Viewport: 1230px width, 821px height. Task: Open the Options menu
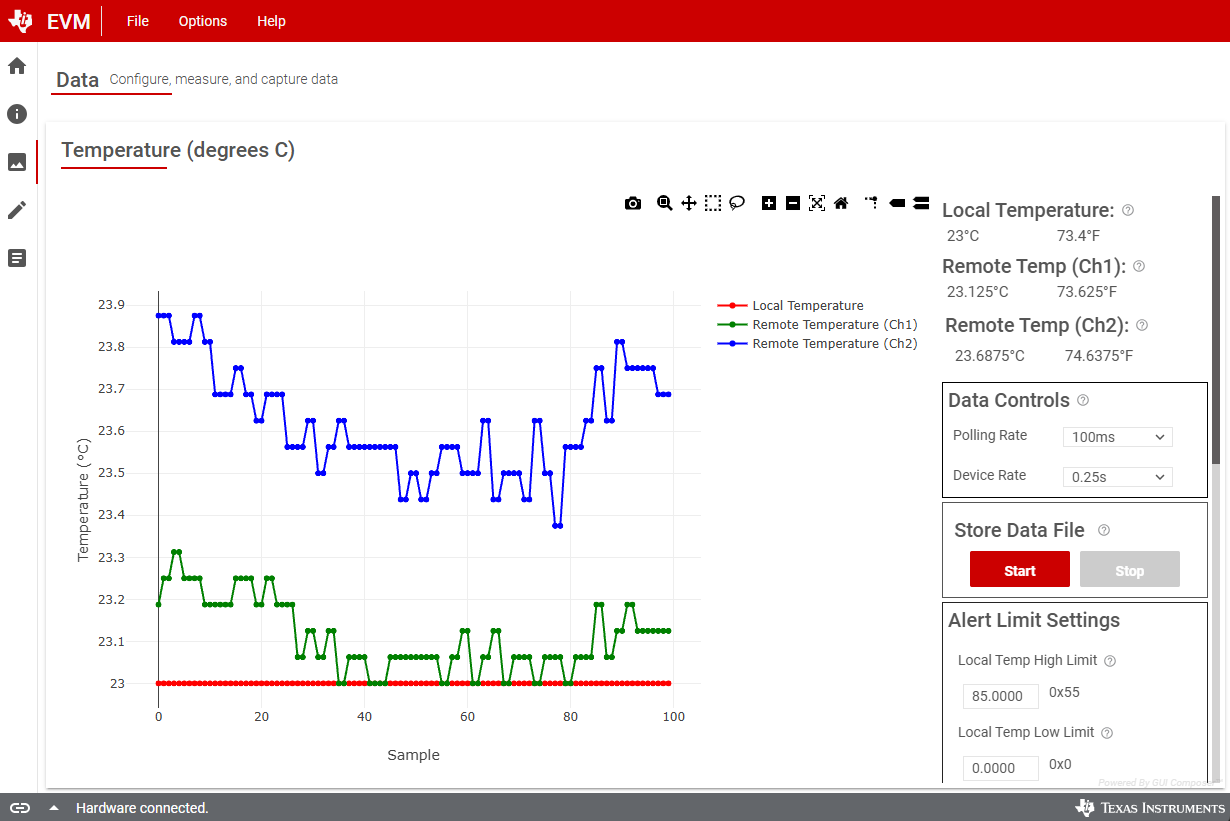point(203,21)
